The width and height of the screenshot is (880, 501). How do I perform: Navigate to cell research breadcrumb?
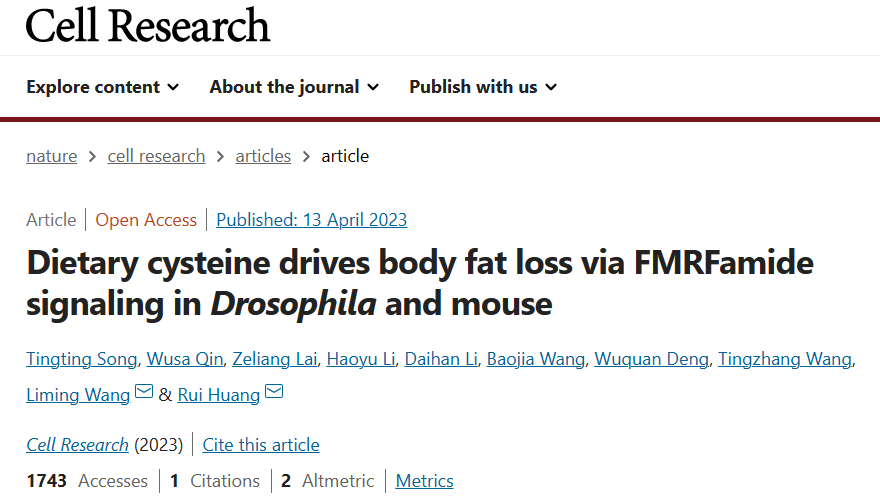pos(156,156)
